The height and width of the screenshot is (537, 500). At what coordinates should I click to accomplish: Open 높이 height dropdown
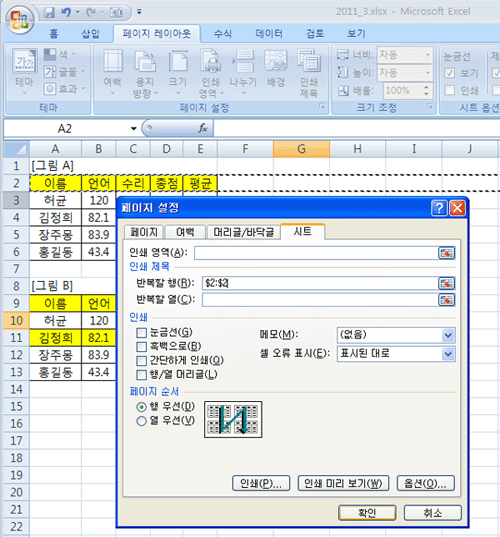coord(427,73)
